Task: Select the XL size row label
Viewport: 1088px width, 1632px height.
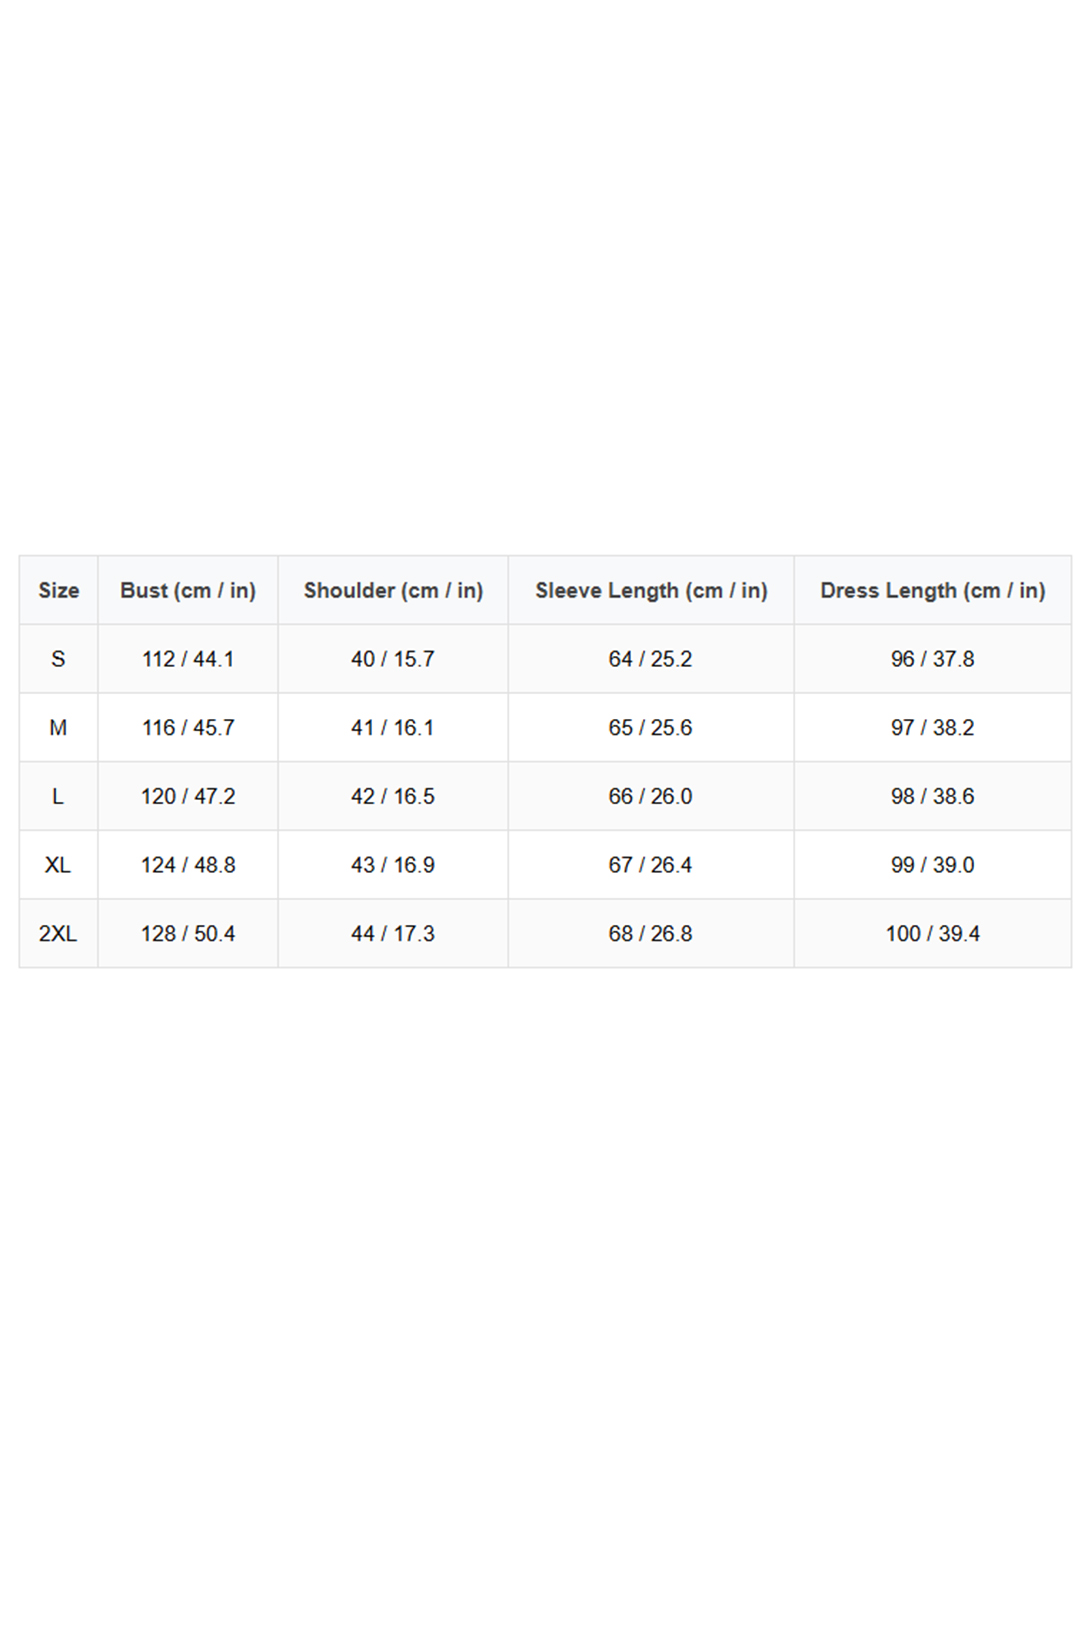Action: (x=58, y=865)
